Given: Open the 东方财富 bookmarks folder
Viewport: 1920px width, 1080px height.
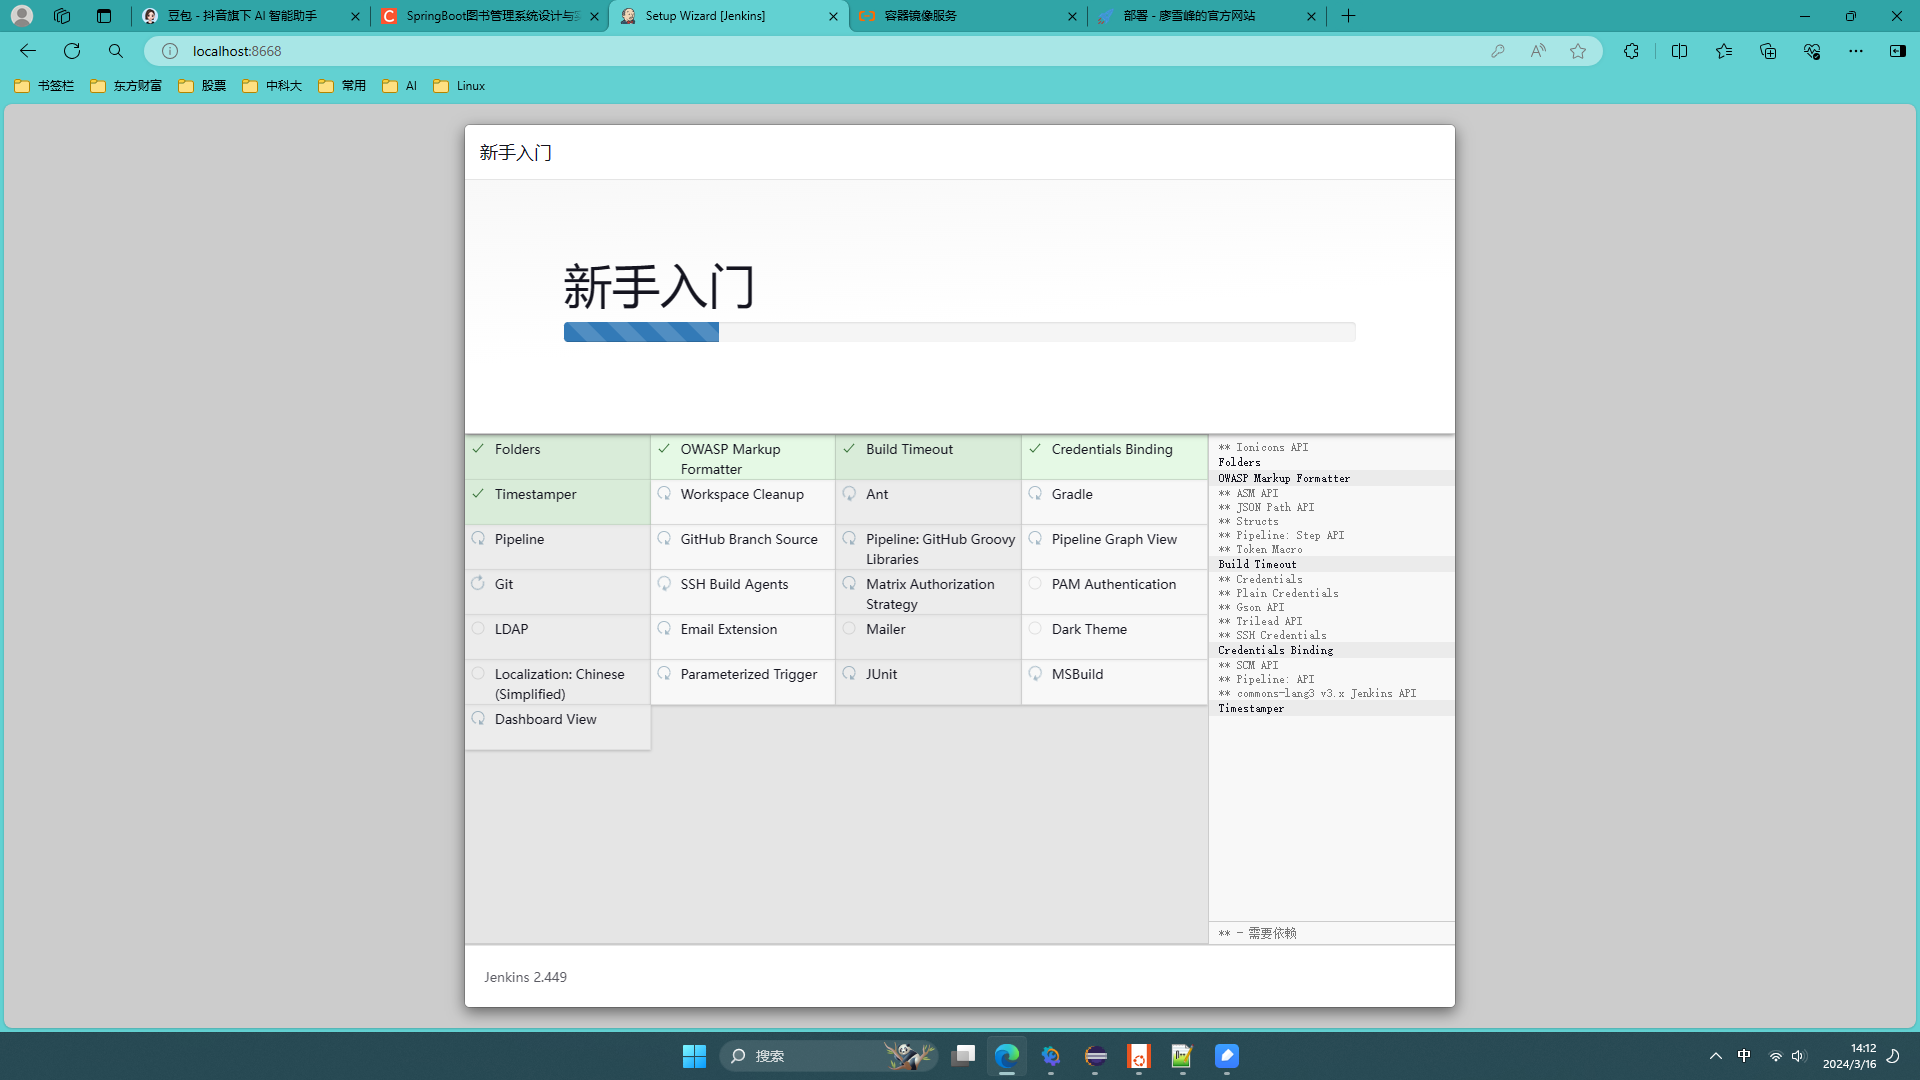Looking at the screenshot, I should 126,86.
